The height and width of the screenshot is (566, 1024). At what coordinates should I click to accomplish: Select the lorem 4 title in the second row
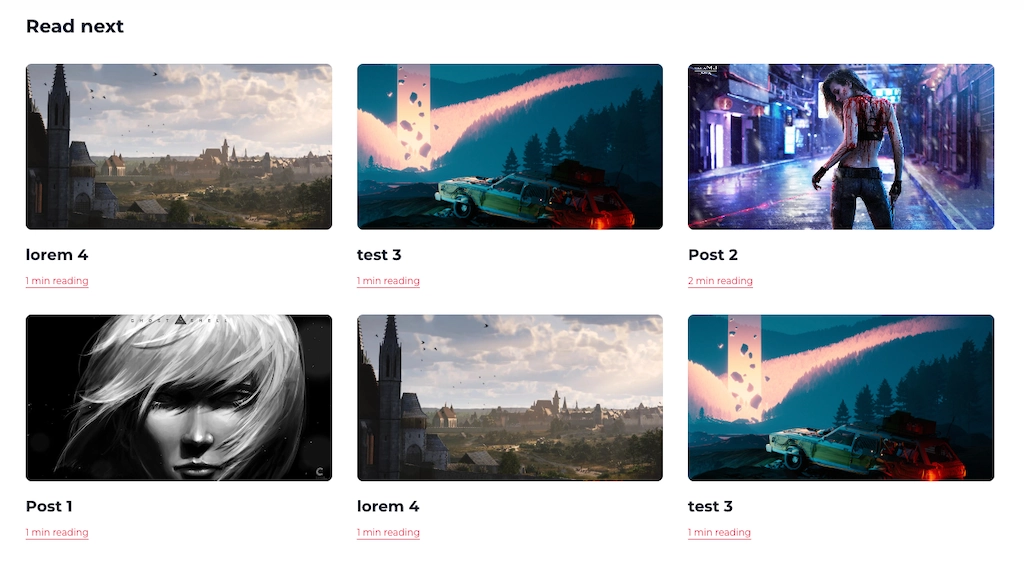[388, 507]
